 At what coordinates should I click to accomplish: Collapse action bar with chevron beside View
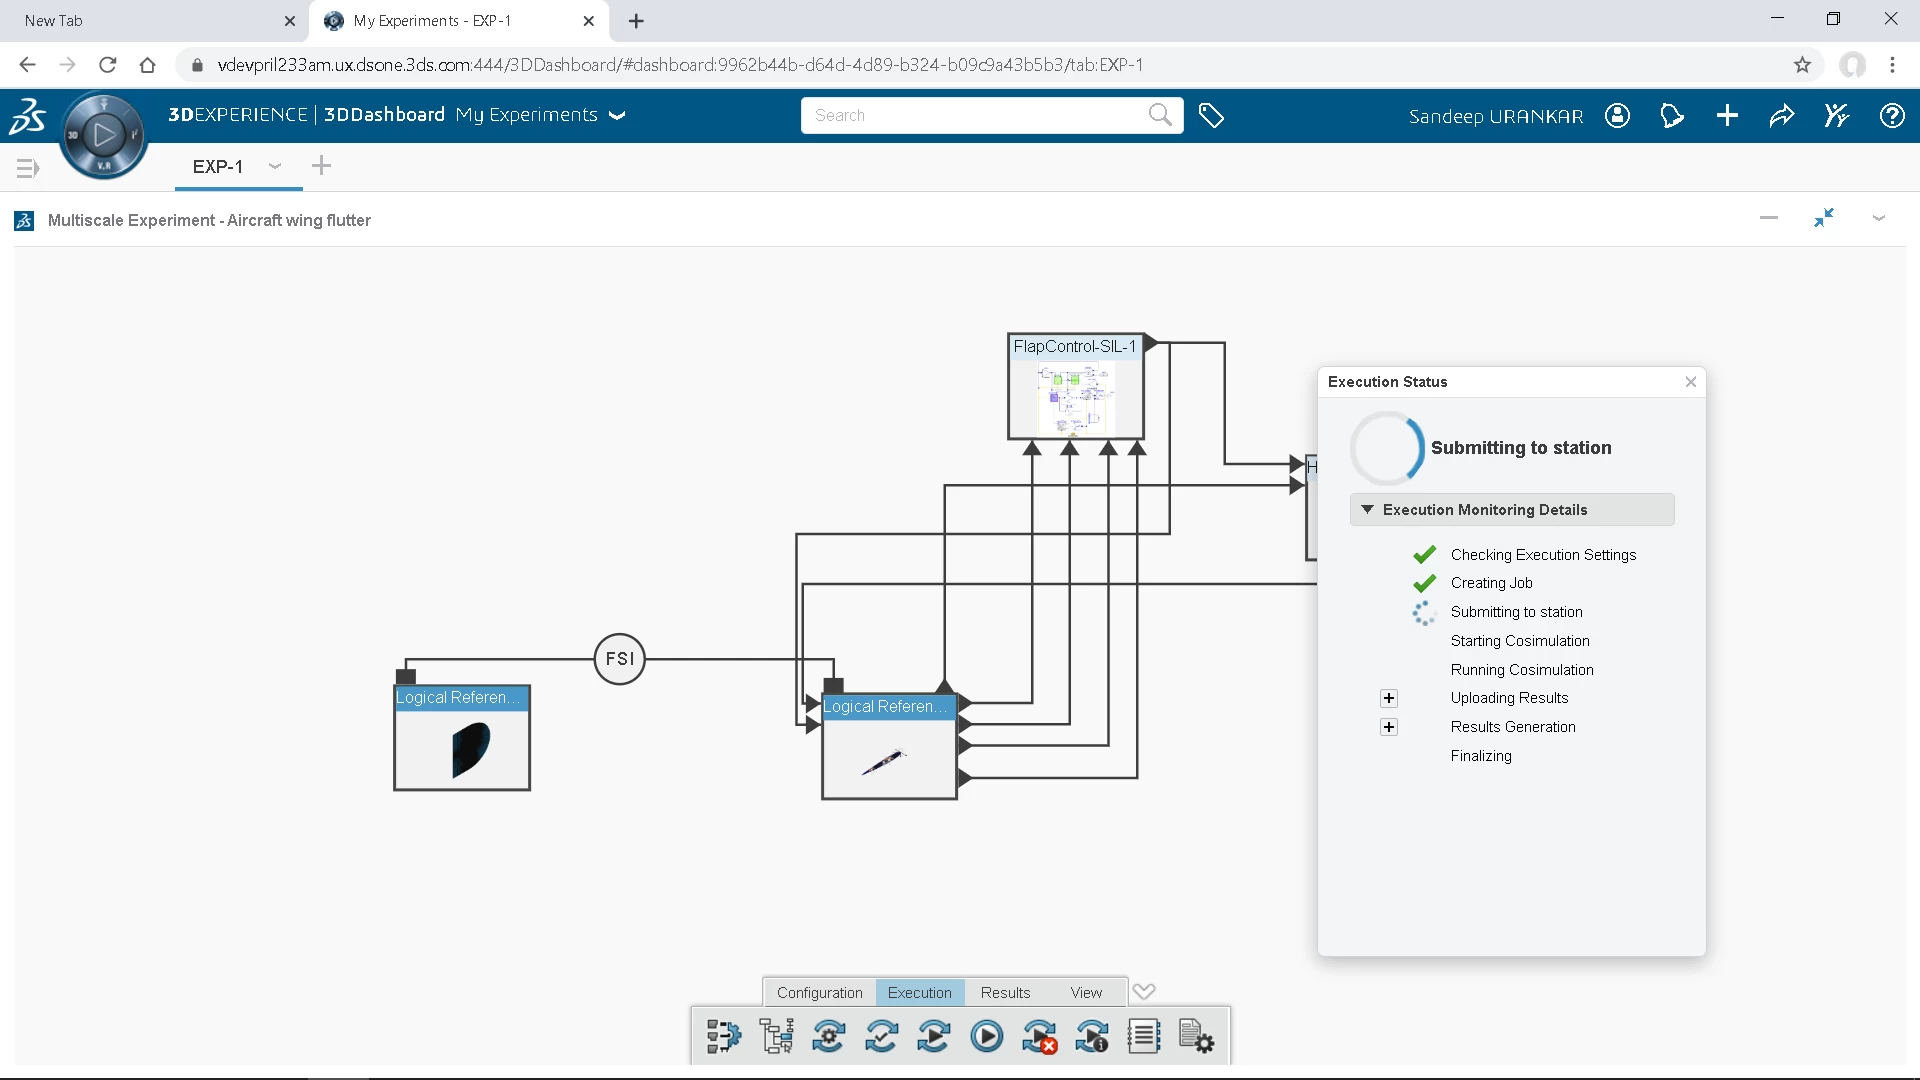click(x=1144, y=992)
